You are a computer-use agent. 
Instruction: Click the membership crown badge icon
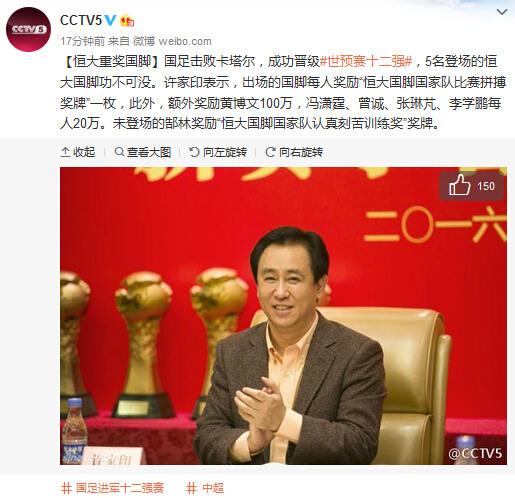pos(127,21)
